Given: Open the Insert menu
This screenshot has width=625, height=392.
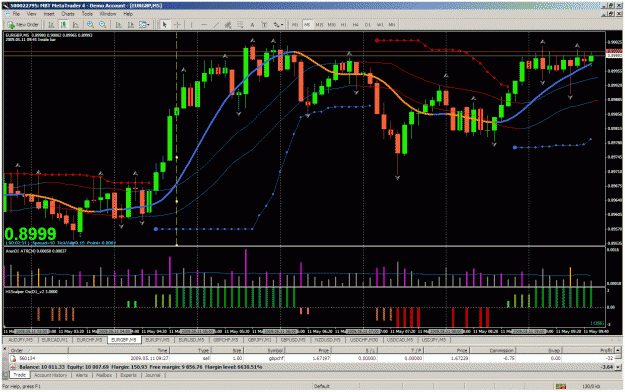Looking at the screenshot, I should pyautogui.click(x=49, y=14).
